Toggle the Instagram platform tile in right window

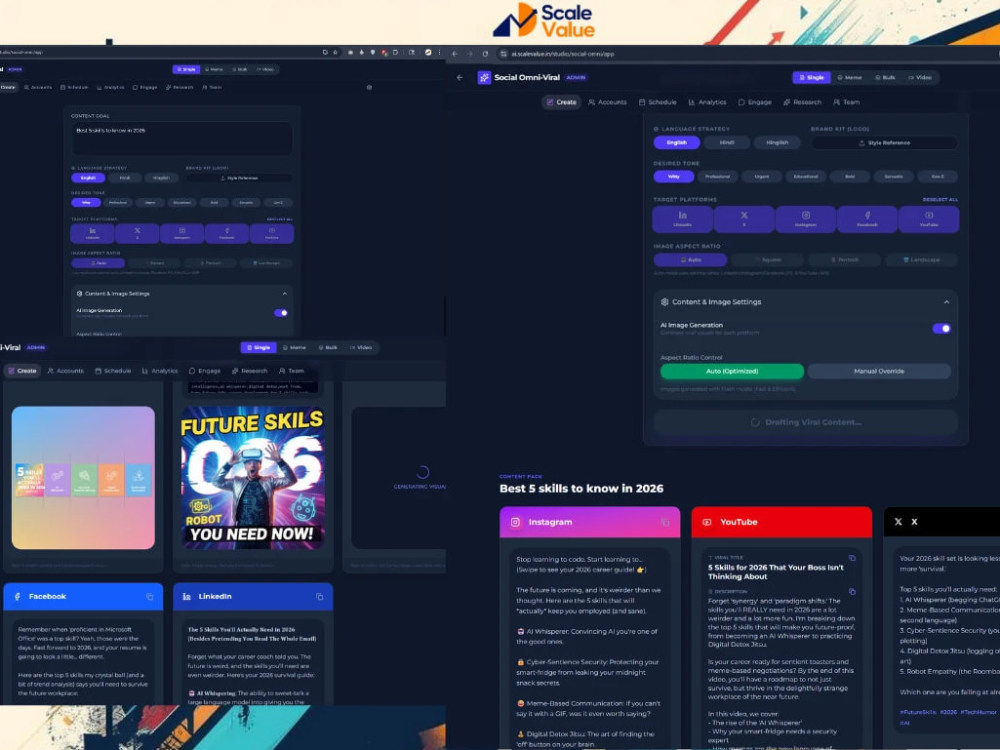805,219
